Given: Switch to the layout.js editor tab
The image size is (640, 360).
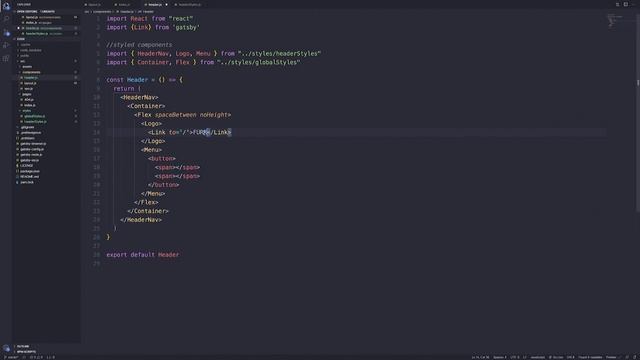Looking at the screenshot, I should 94,4.
